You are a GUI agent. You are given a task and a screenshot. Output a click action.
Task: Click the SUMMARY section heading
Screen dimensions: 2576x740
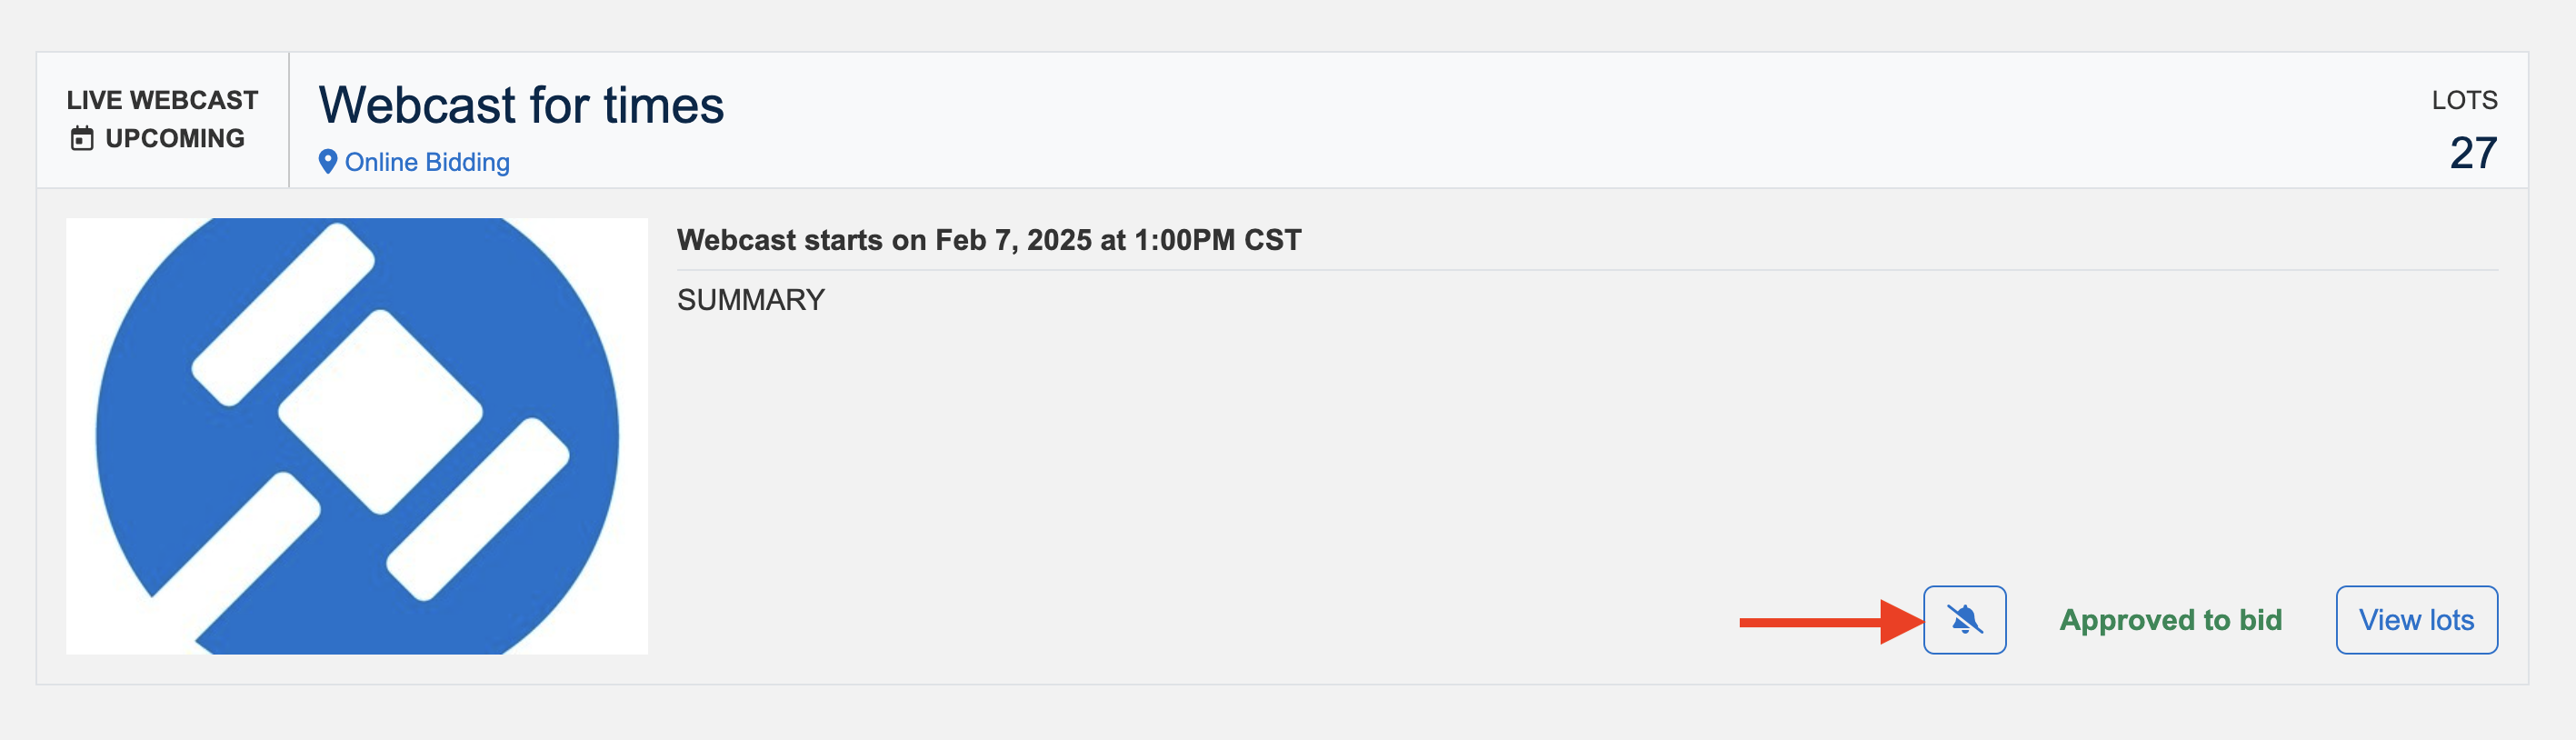(751, 298)
